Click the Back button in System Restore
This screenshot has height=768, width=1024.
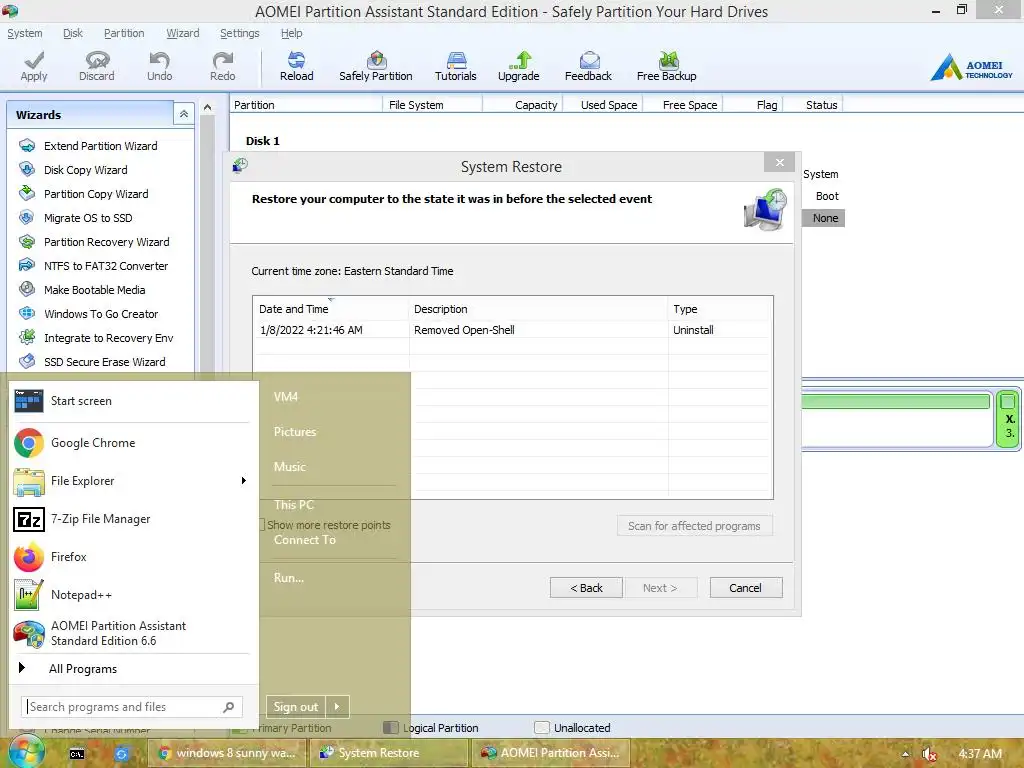point(586,588)
